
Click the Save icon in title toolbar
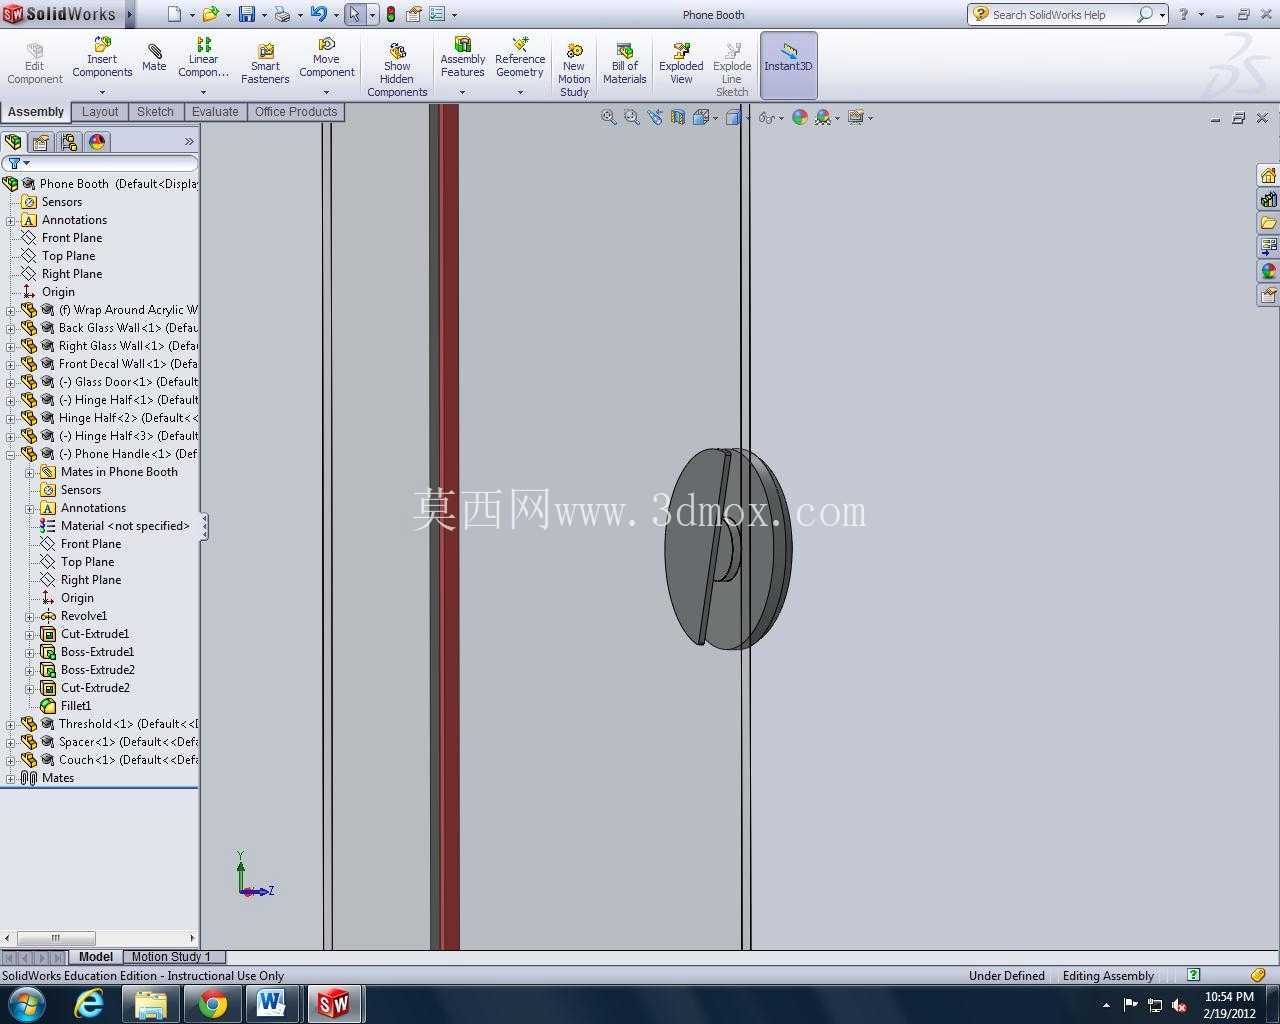pos(246,15)
